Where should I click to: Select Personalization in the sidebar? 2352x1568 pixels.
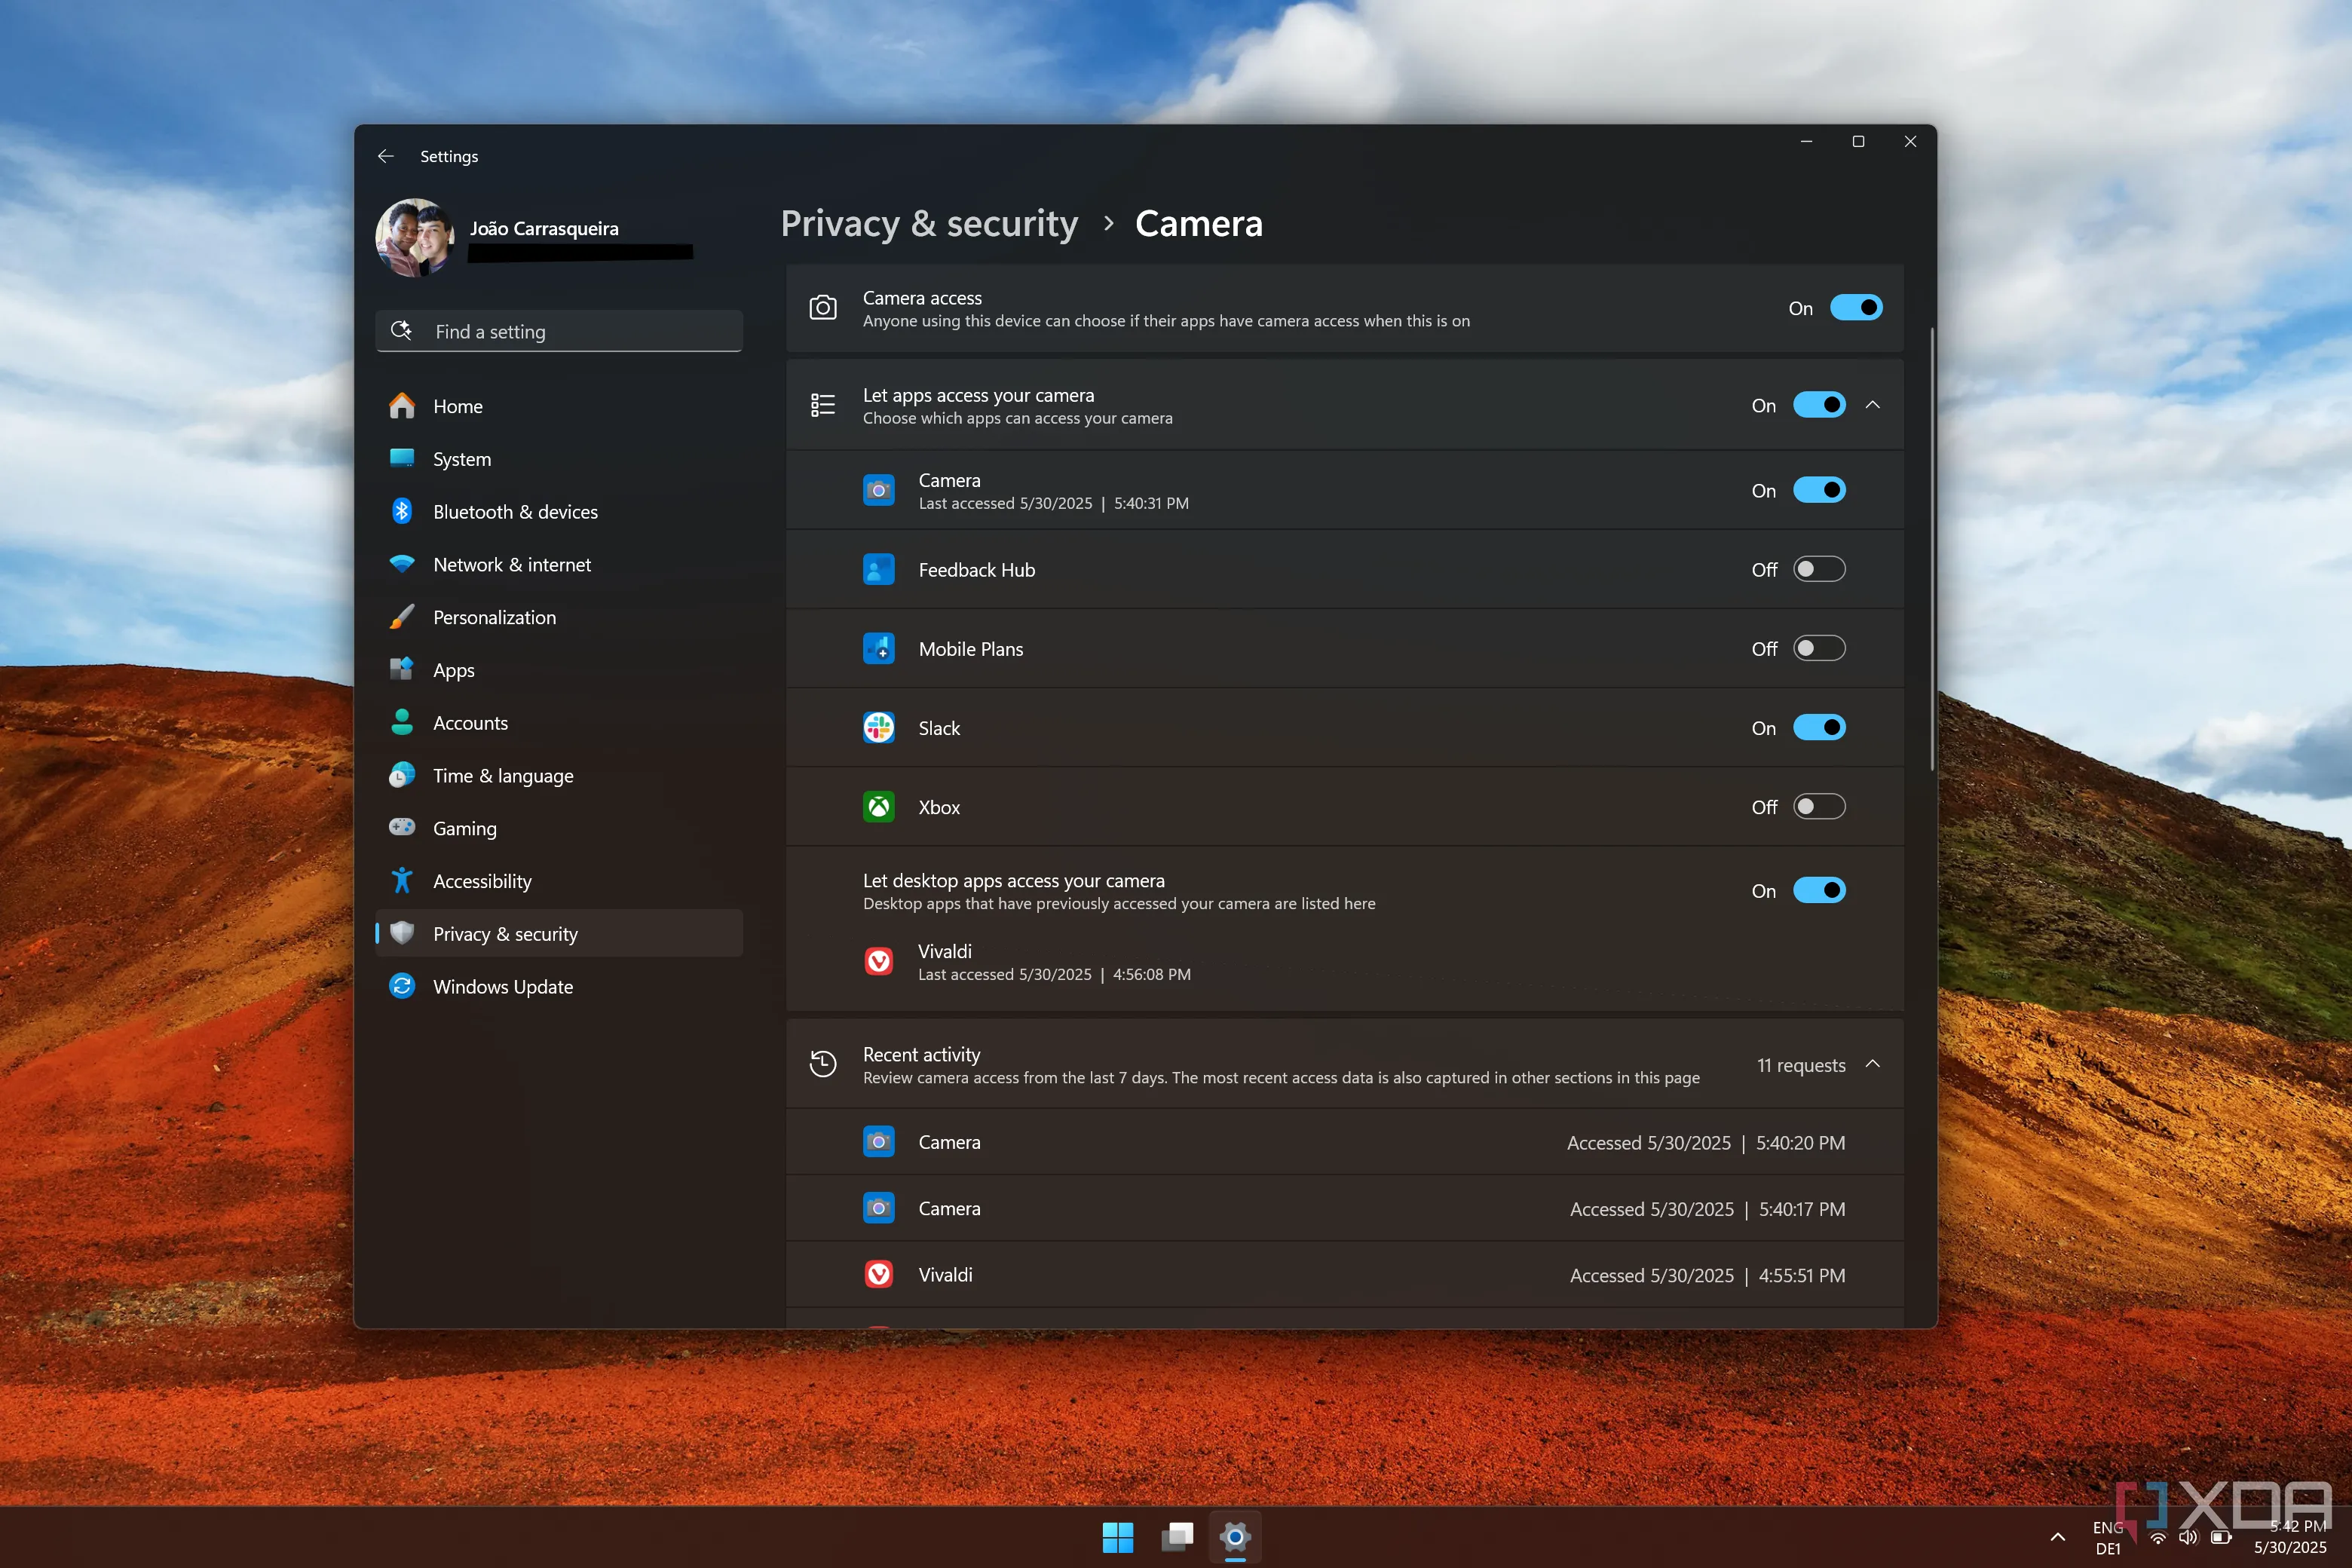[559, 617]
